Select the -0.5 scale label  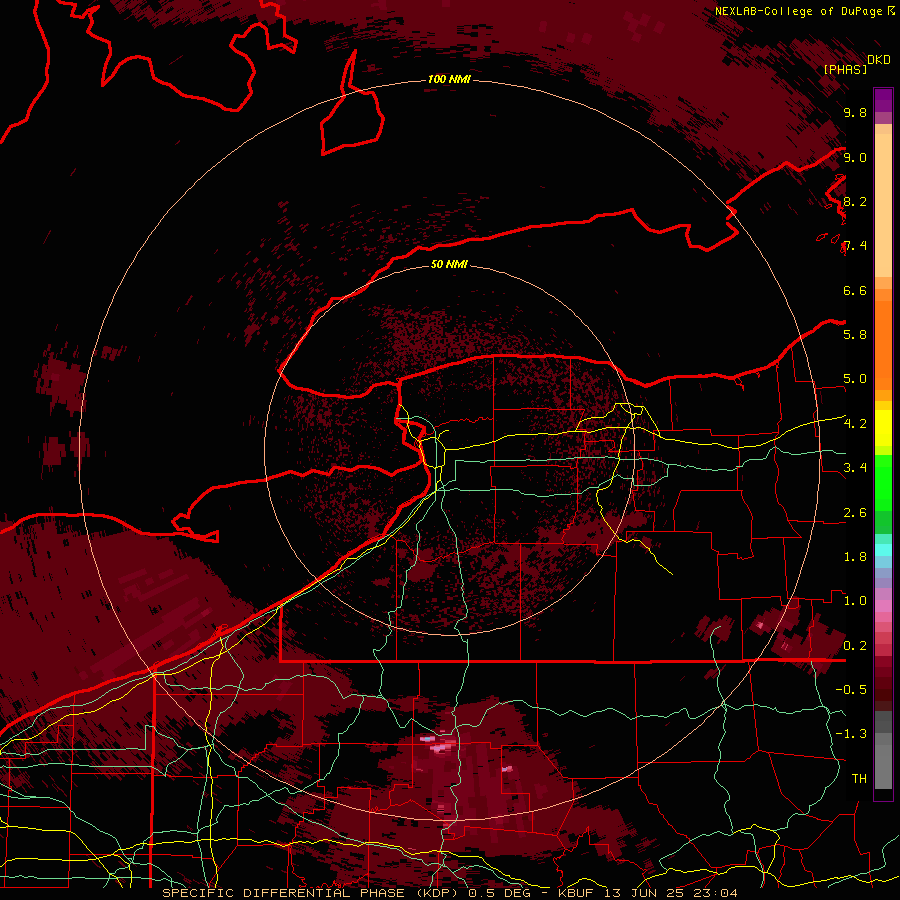[851, 690]
